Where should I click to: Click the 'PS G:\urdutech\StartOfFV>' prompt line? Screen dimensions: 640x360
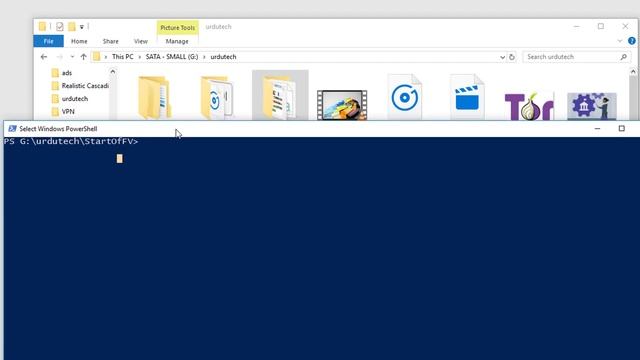click(71, 141)
